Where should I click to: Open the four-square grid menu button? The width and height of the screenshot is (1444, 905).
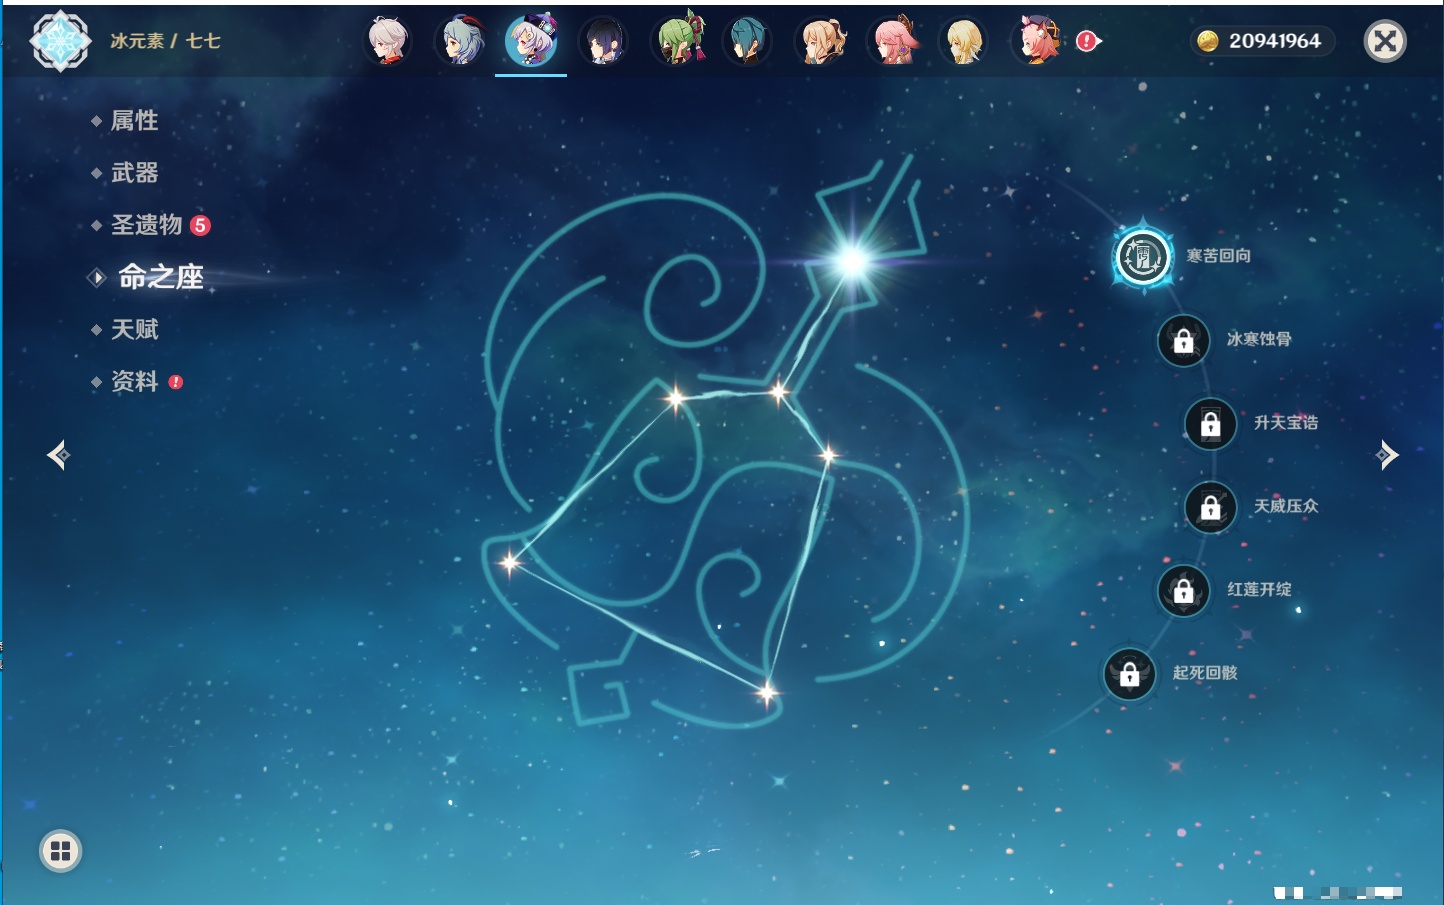pos(60,851)
